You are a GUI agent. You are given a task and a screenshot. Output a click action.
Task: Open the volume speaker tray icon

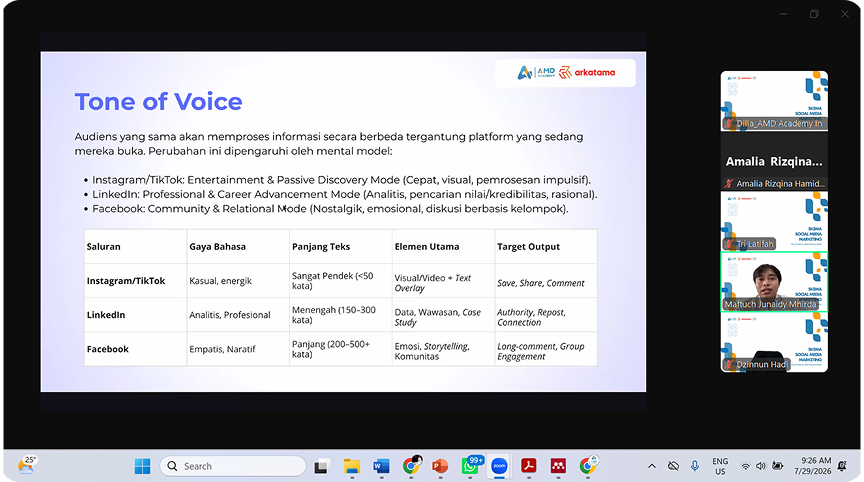click(761, 467)
